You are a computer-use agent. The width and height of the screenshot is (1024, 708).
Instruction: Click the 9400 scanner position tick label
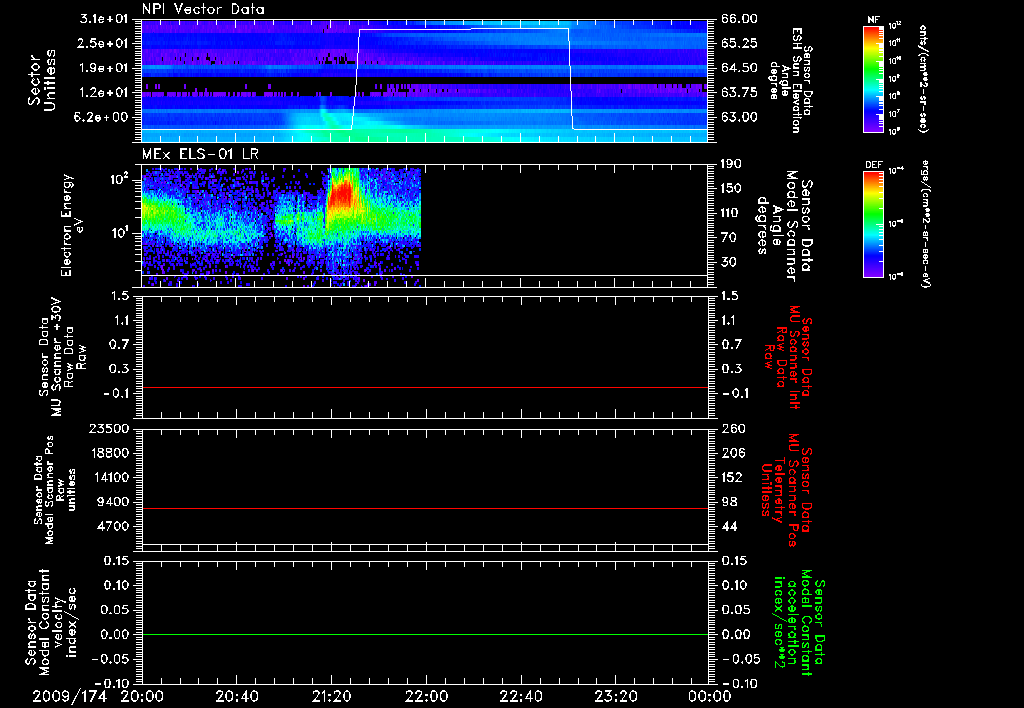[x=114, y=502]
